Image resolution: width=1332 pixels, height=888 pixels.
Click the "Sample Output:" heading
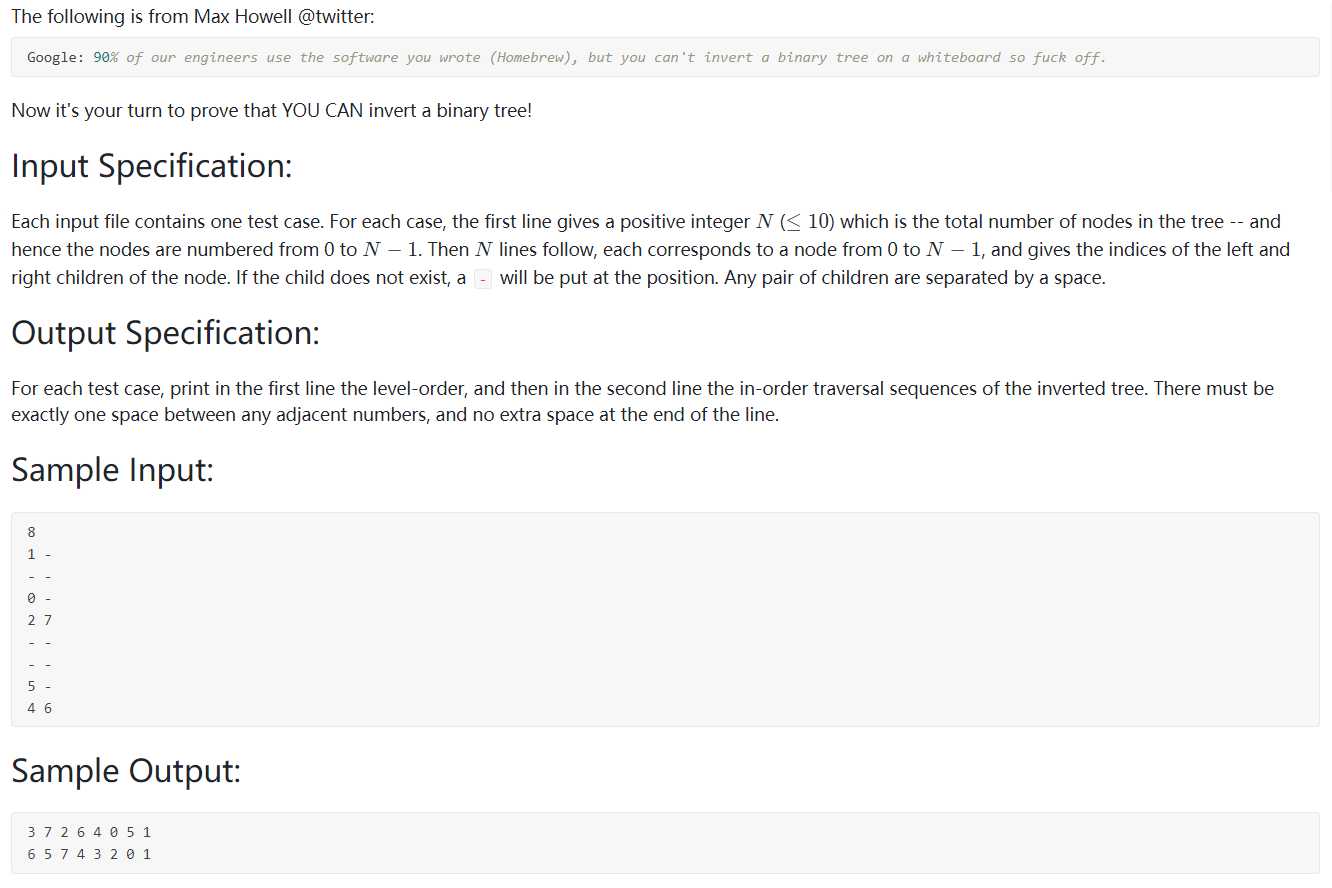126,771
